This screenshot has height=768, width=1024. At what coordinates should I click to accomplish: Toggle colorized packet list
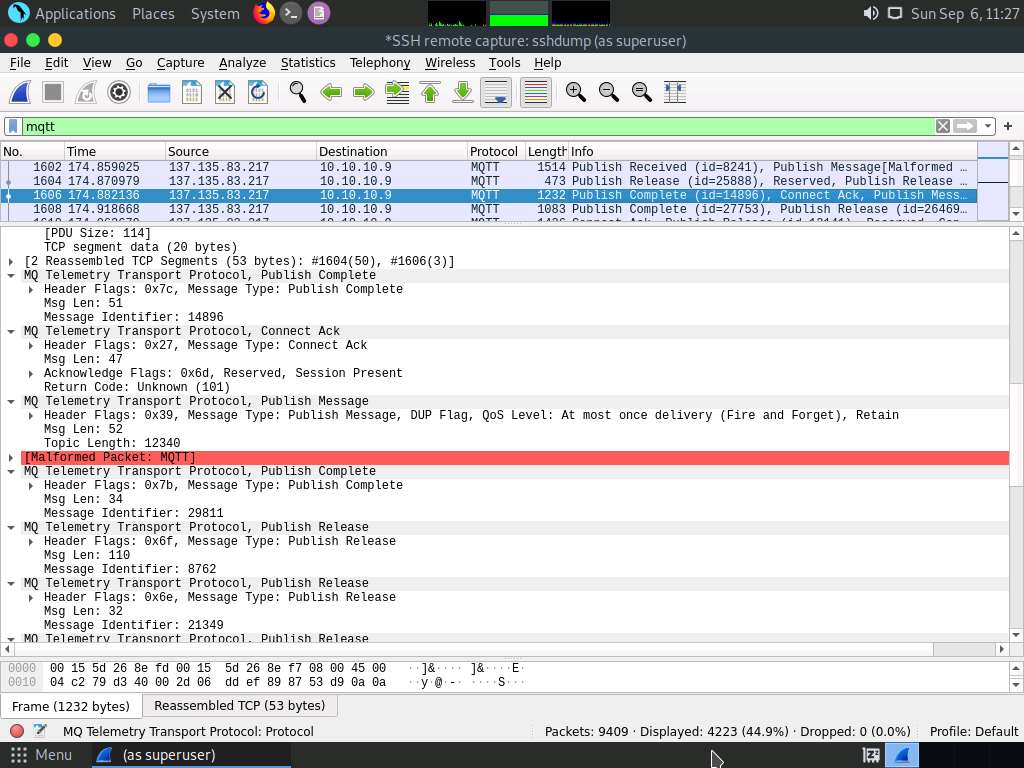[534, 92]
